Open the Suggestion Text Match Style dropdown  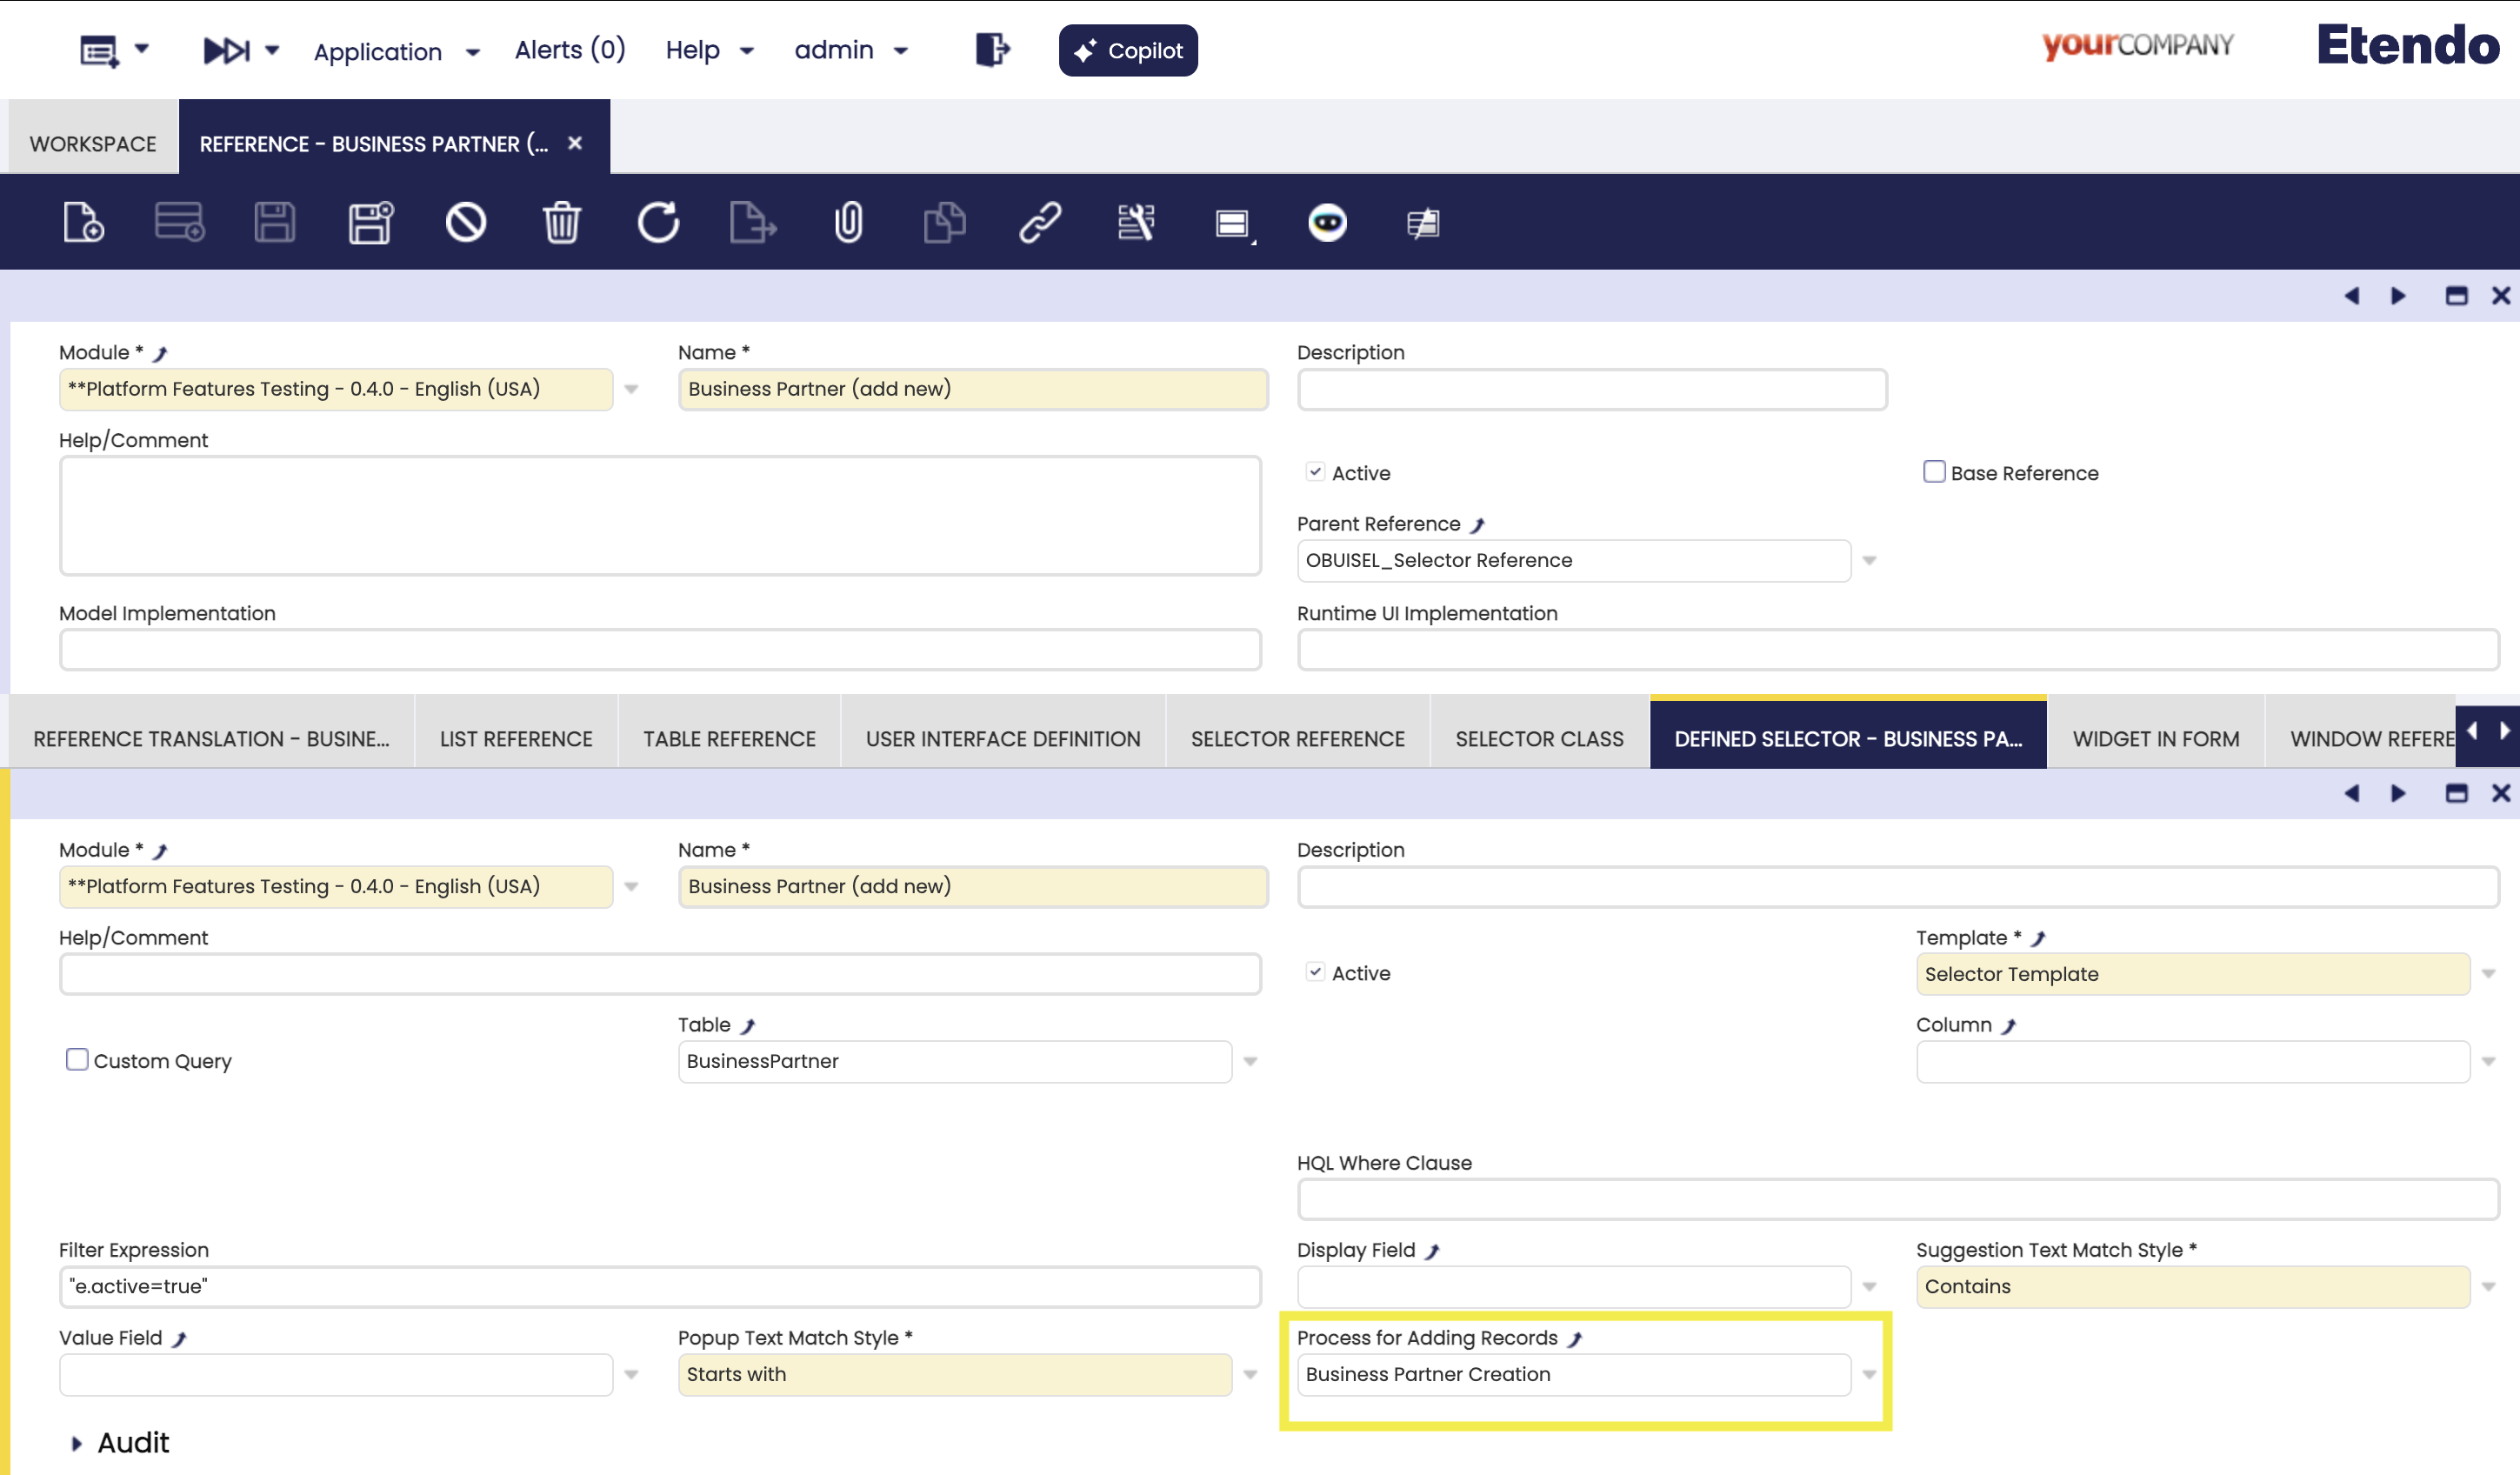coord(2488,1287)
